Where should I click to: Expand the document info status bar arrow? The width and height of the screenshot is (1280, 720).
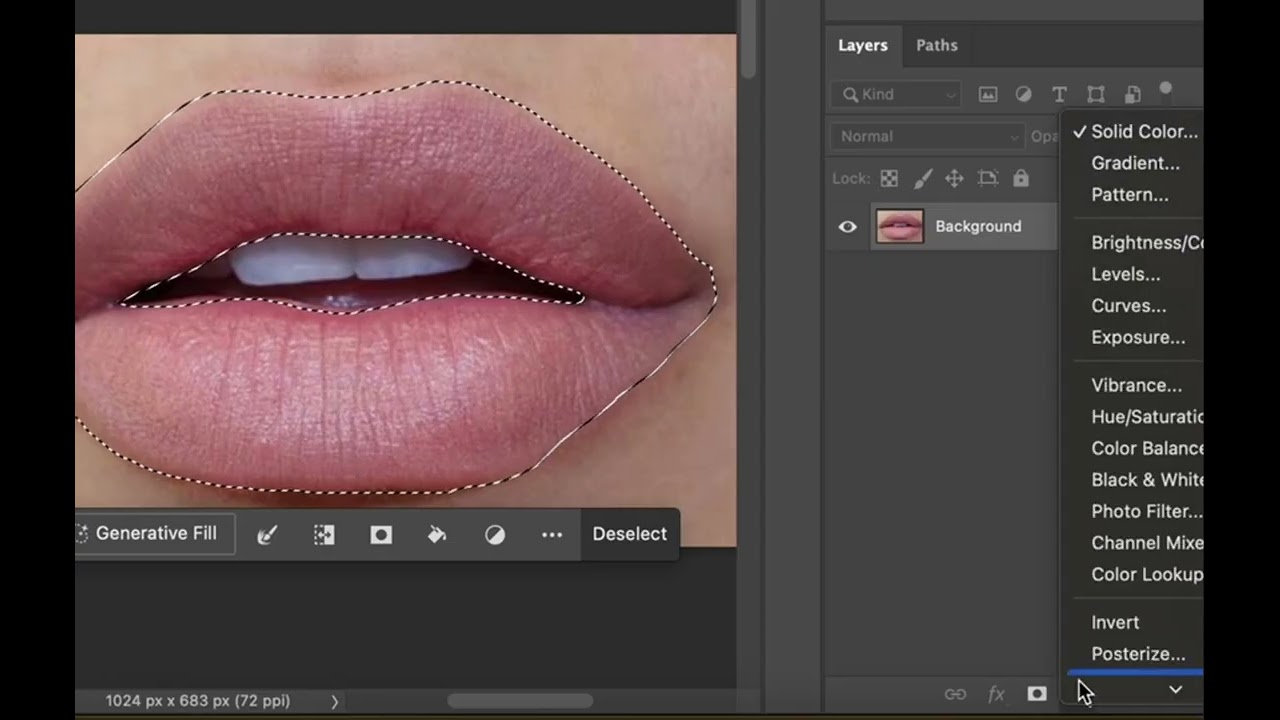pyautogui.click(x=334, y=702)
